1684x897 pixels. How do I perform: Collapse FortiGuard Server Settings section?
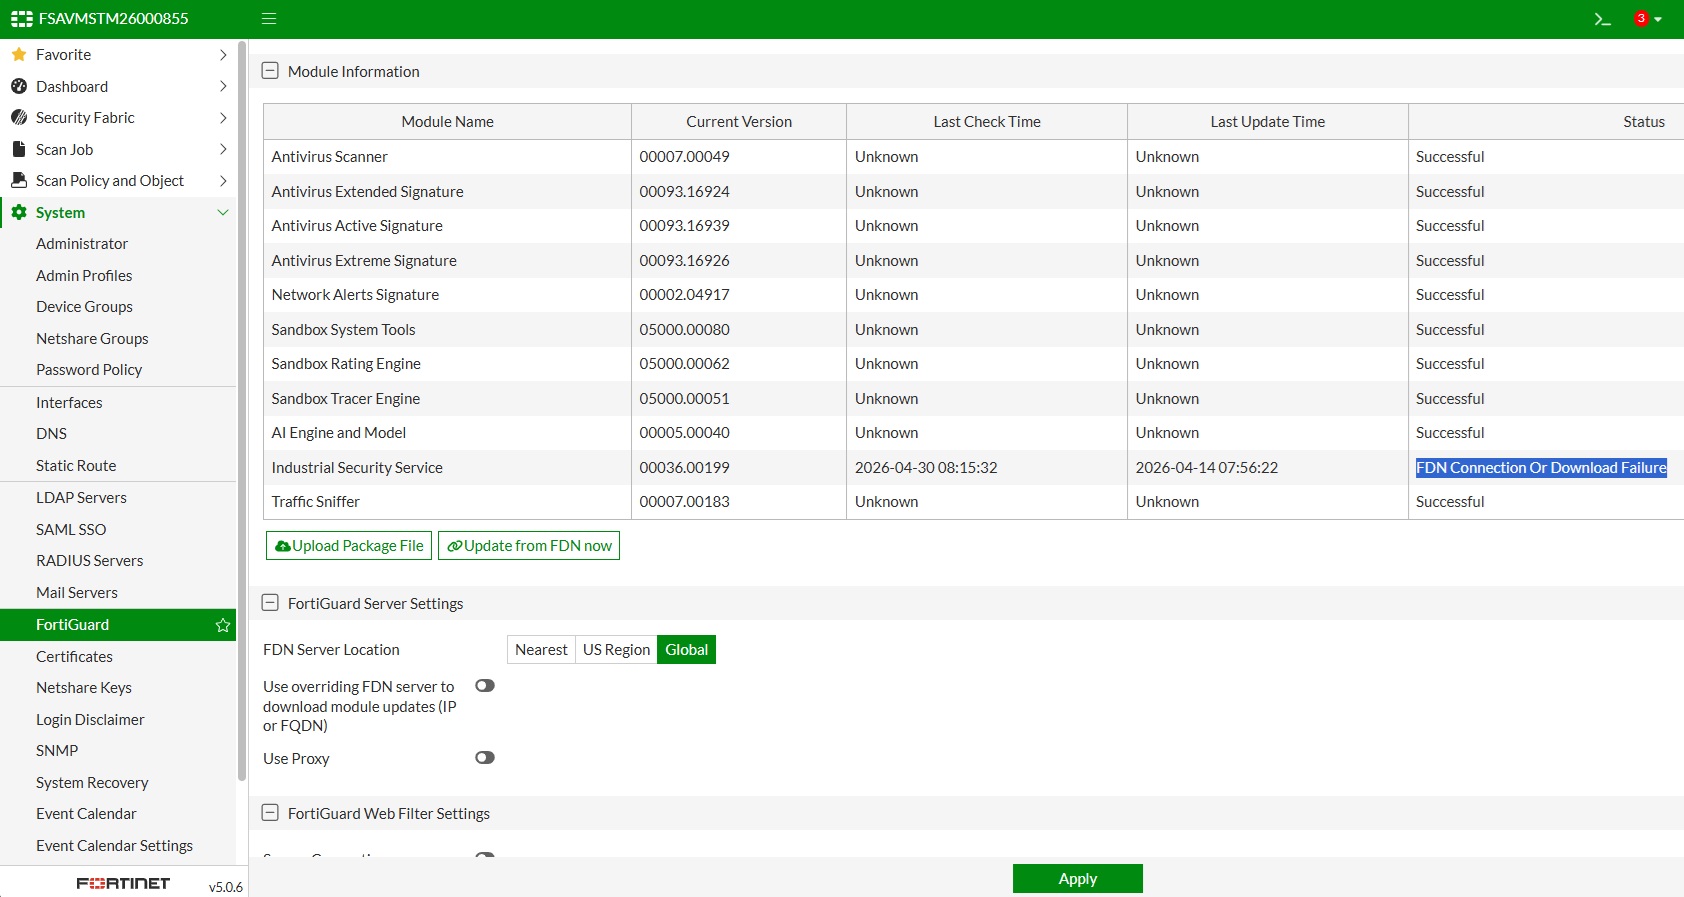270,603
